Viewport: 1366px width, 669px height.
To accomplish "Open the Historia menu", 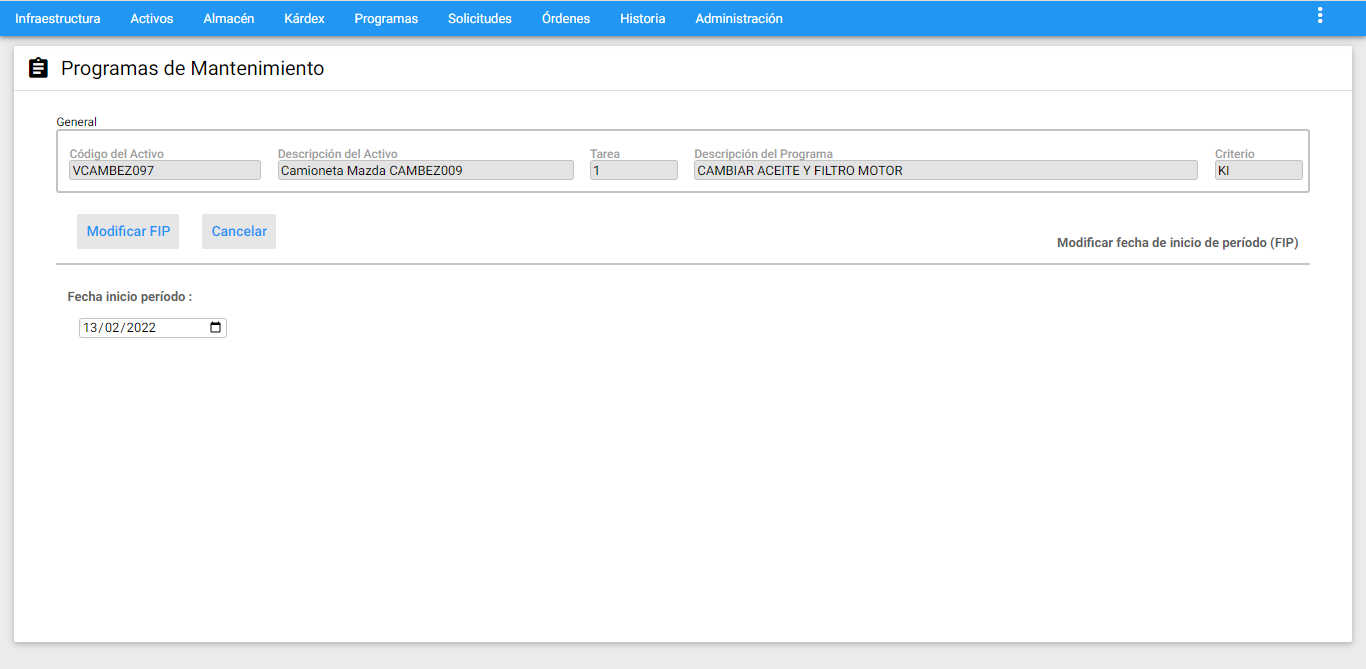I will point(643,18).
